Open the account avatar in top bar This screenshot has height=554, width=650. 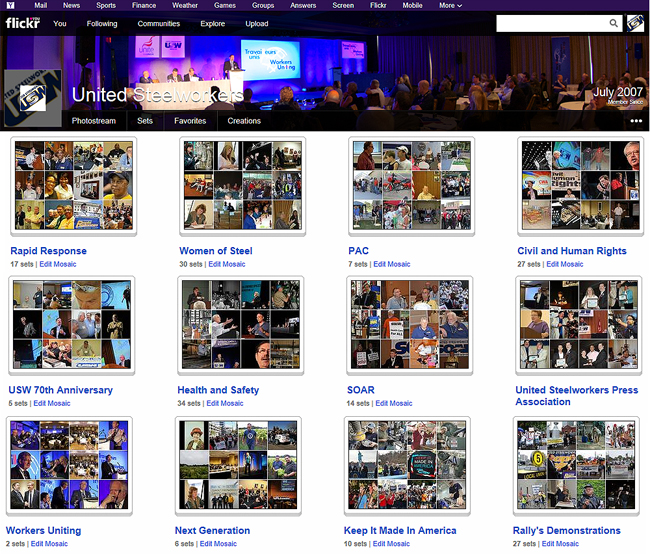click(x=635, y=23)
